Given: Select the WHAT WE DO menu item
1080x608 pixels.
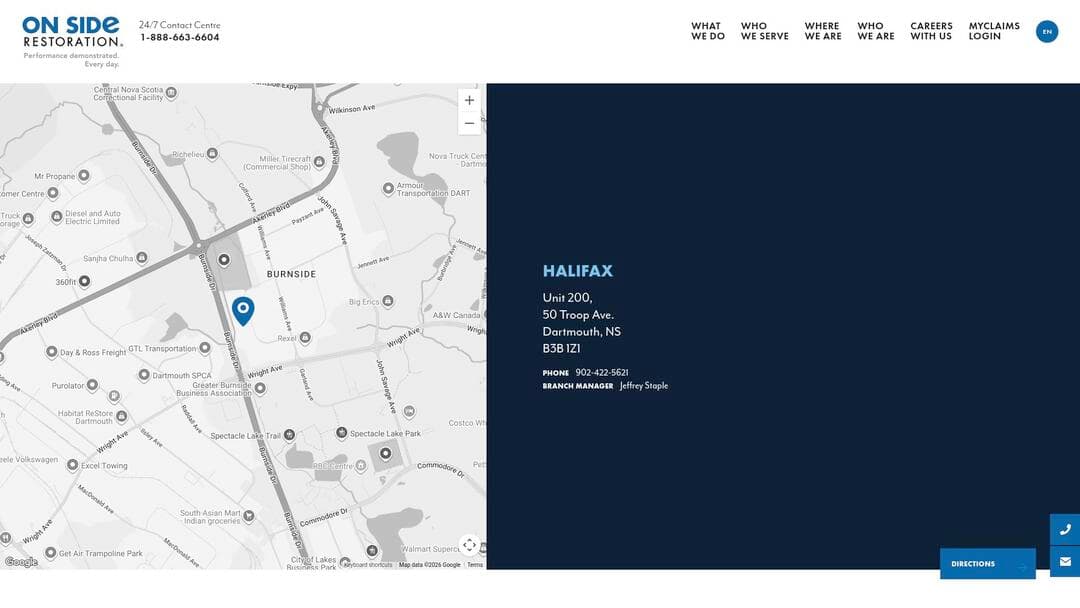Looking at the screenshot, I should tap(706, 31).
